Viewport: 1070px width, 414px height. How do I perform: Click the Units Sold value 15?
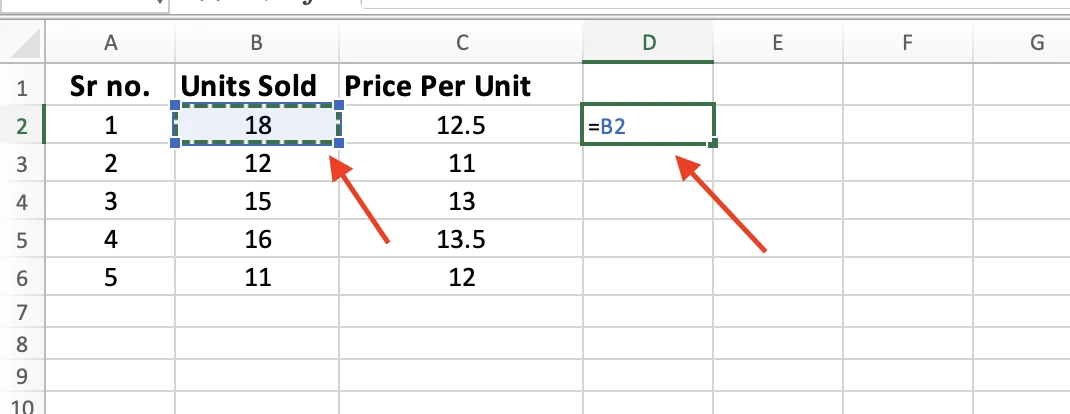[257, 201]
